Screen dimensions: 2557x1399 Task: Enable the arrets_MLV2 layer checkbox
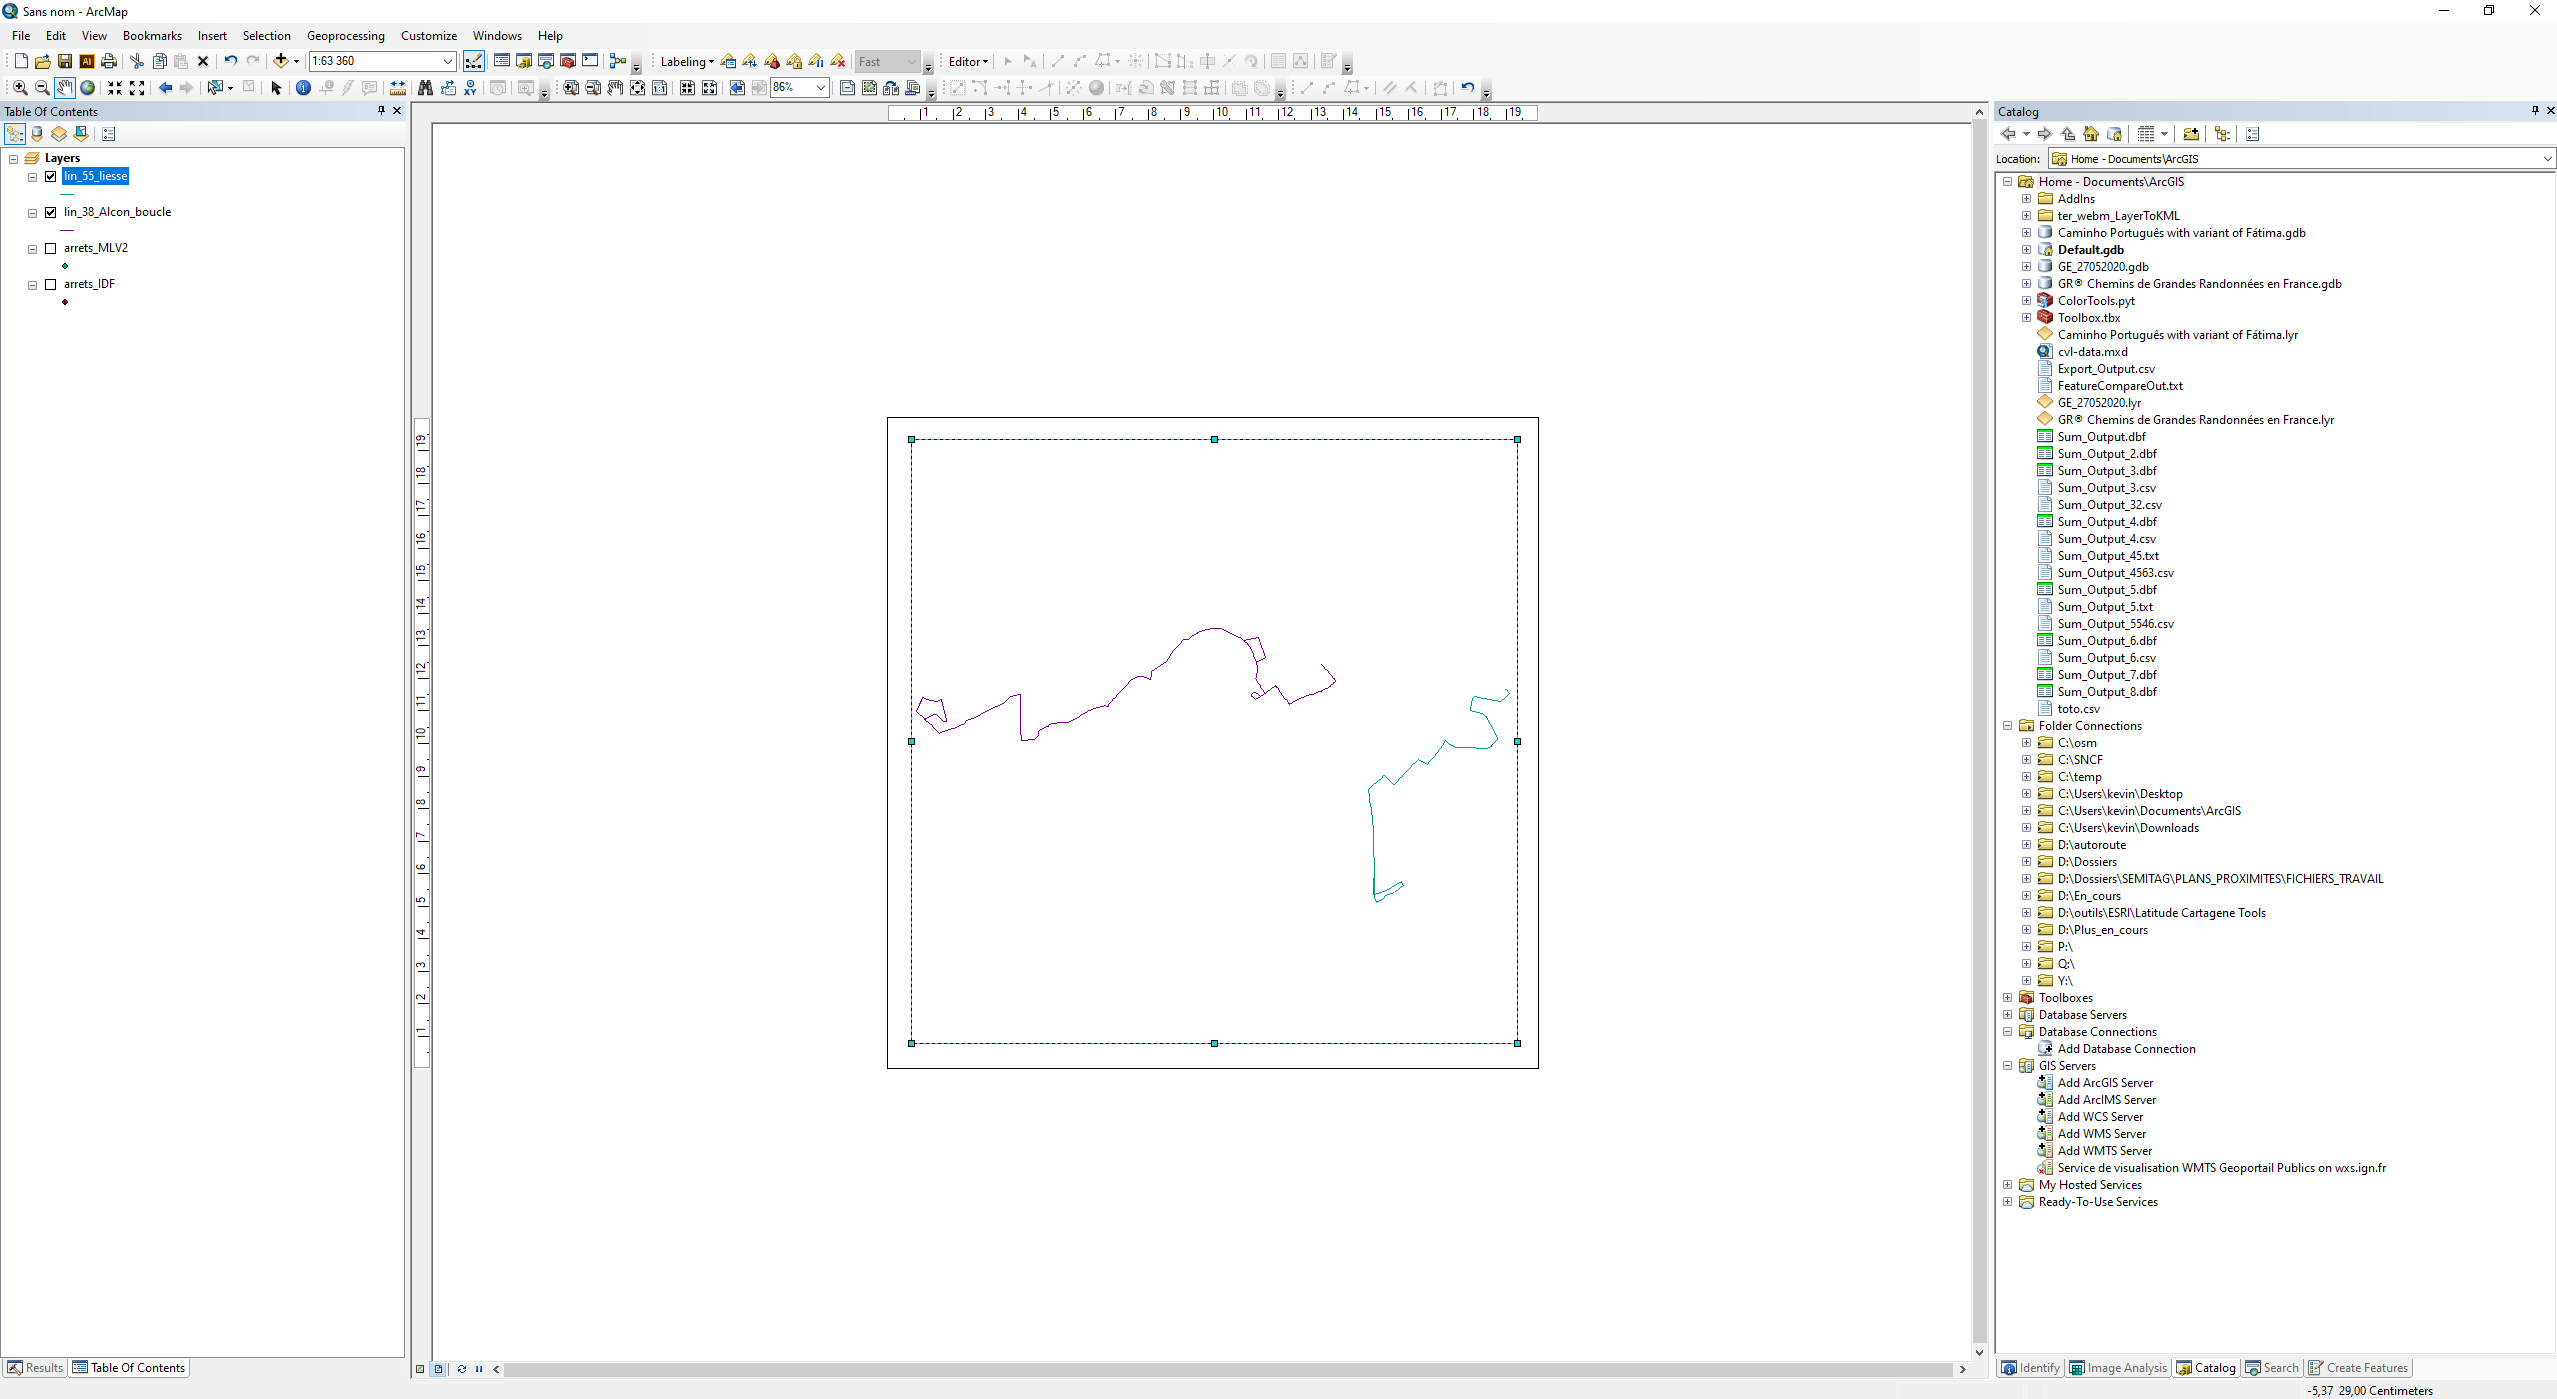click(51, 248)
